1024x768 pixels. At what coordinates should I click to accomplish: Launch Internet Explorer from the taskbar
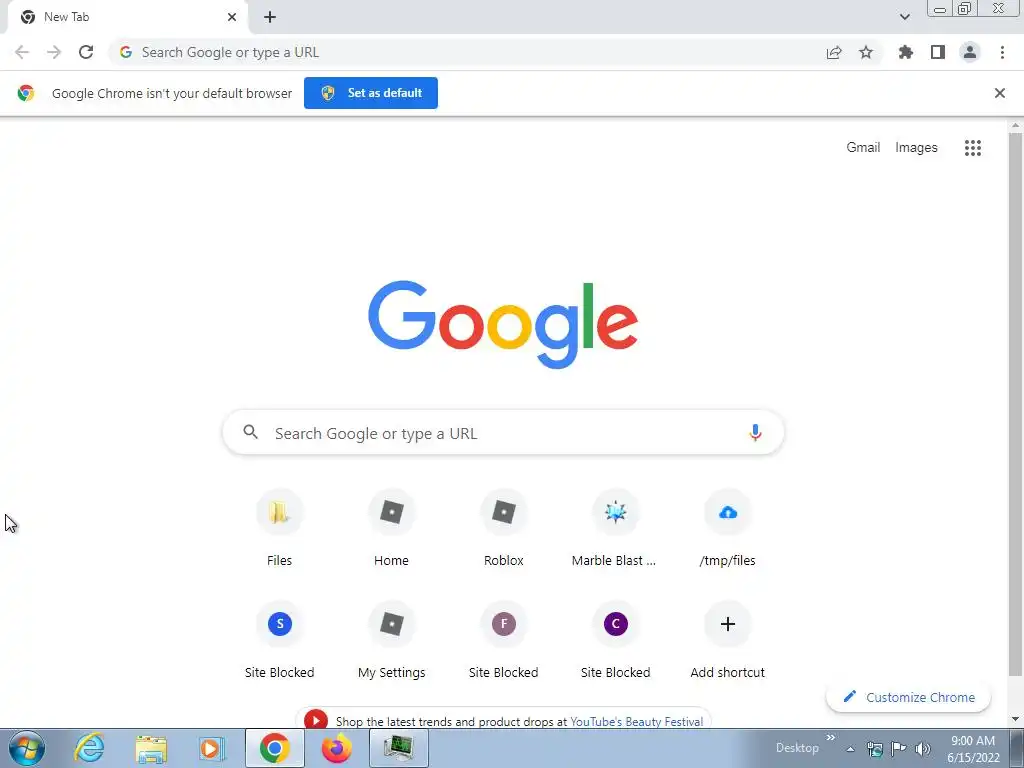(89, 748)
